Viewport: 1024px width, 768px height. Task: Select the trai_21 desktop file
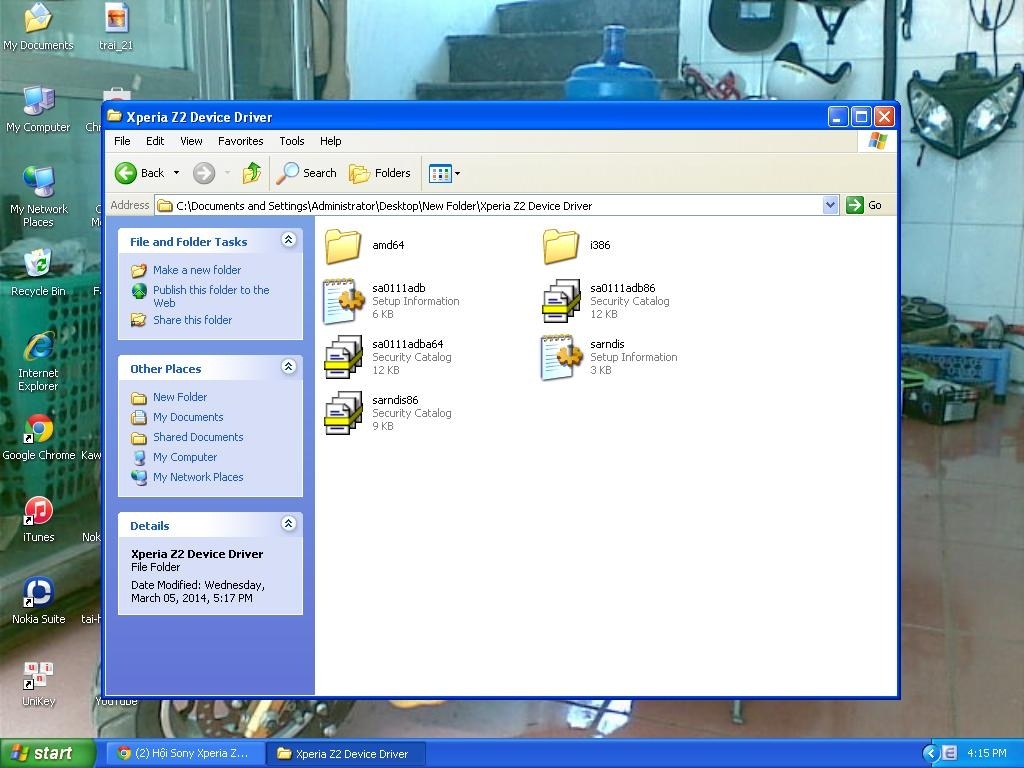(x=116, y=27)
